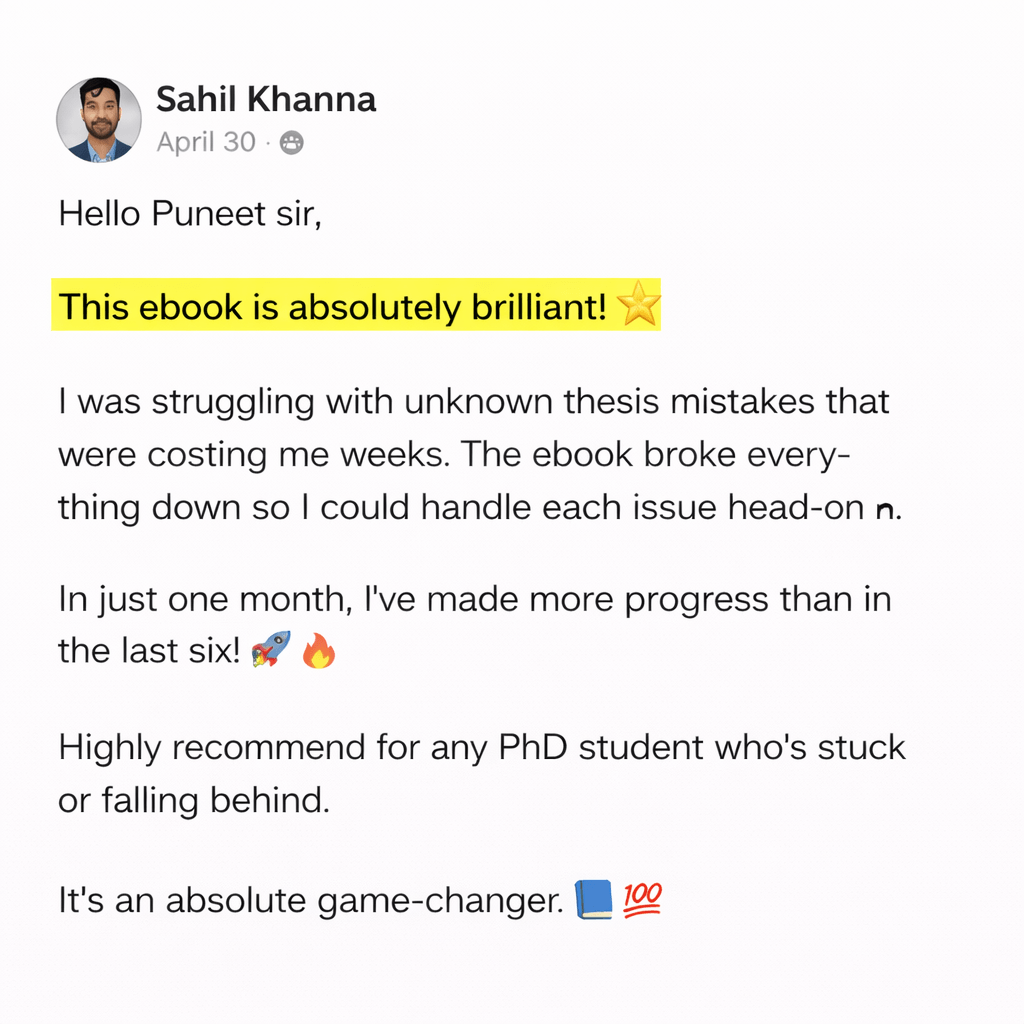Click the text "or falling behind."

tap(193, 801)
